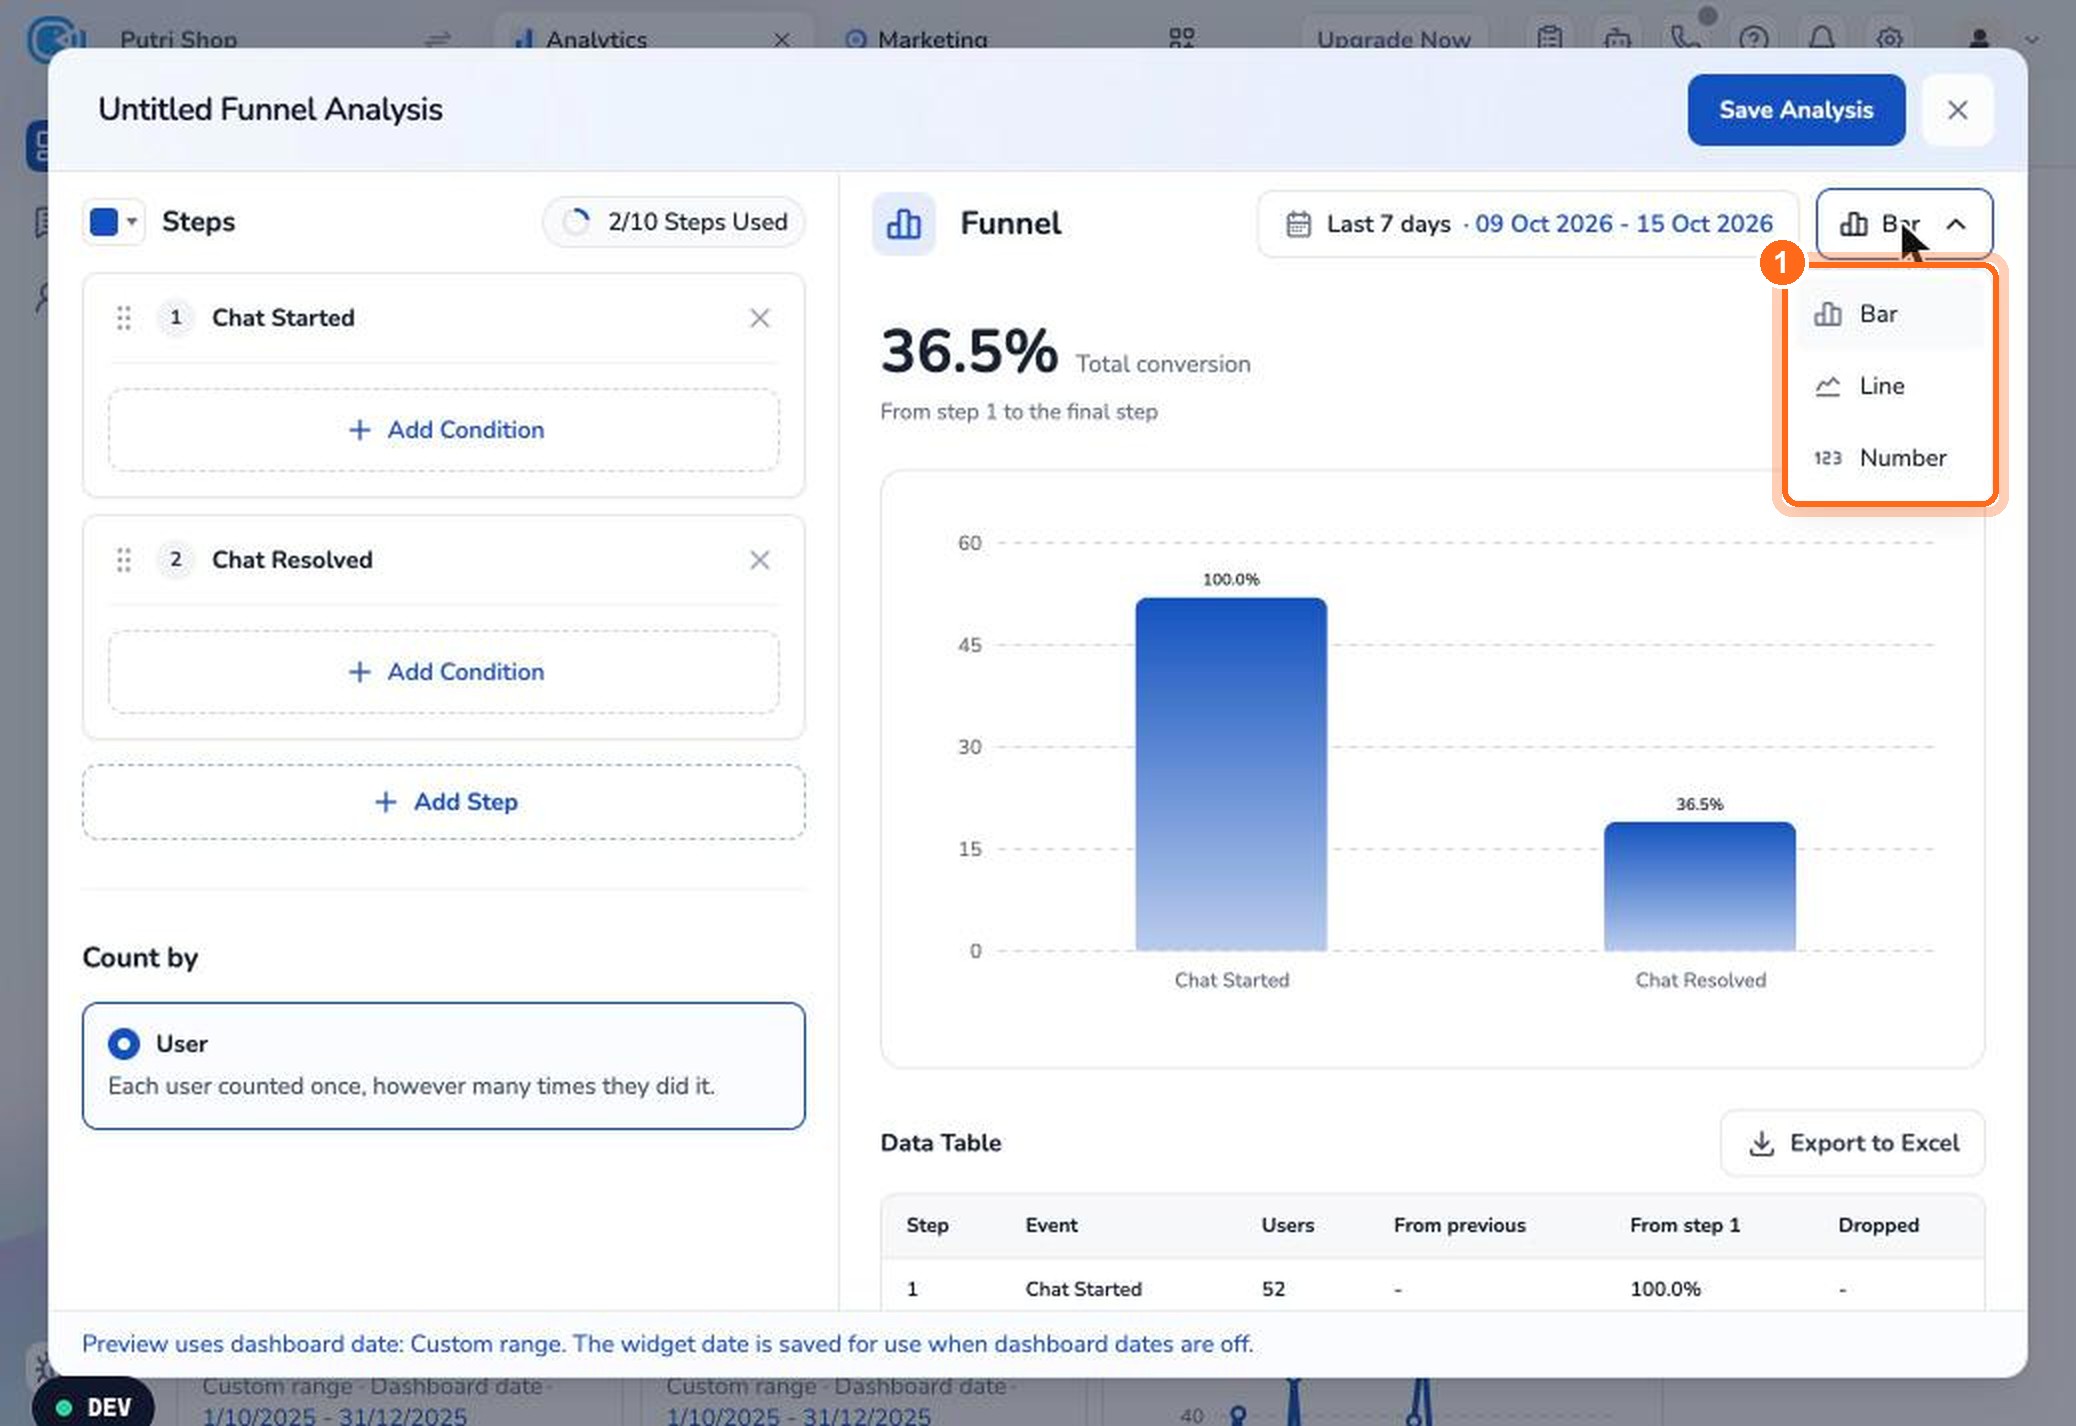
Task: Click the bot icon in top bar
Action: click(x=1617, y=39)
